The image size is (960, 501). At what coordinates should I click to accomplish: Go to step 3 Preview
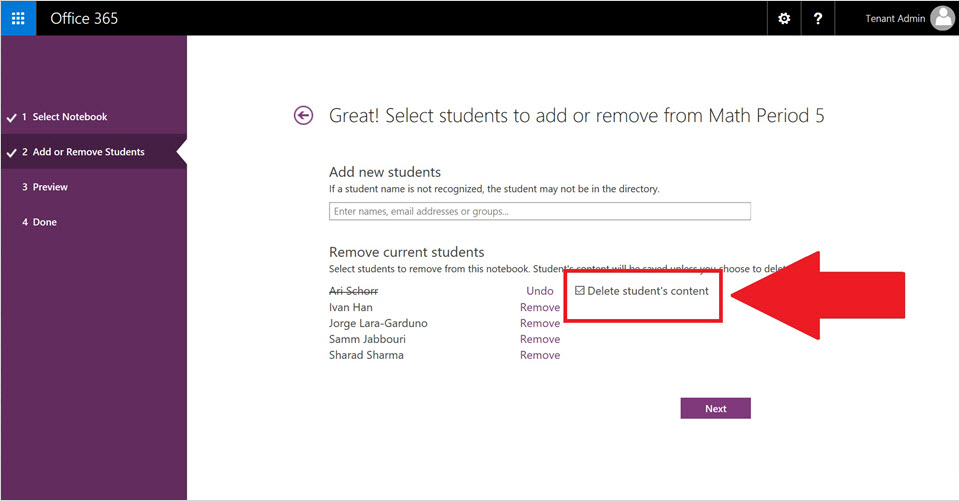[50, 187]
